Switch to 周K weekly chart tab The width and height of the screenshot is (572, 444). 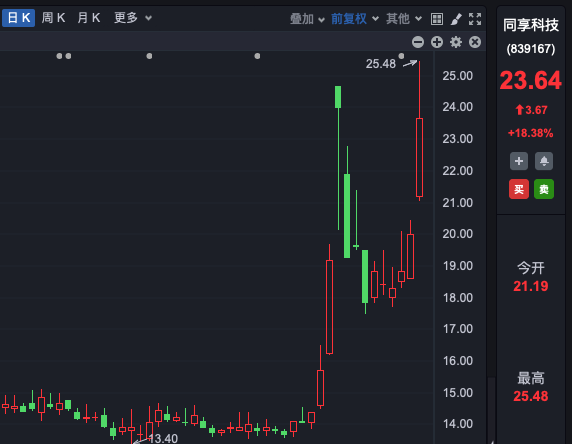(53, 18)
